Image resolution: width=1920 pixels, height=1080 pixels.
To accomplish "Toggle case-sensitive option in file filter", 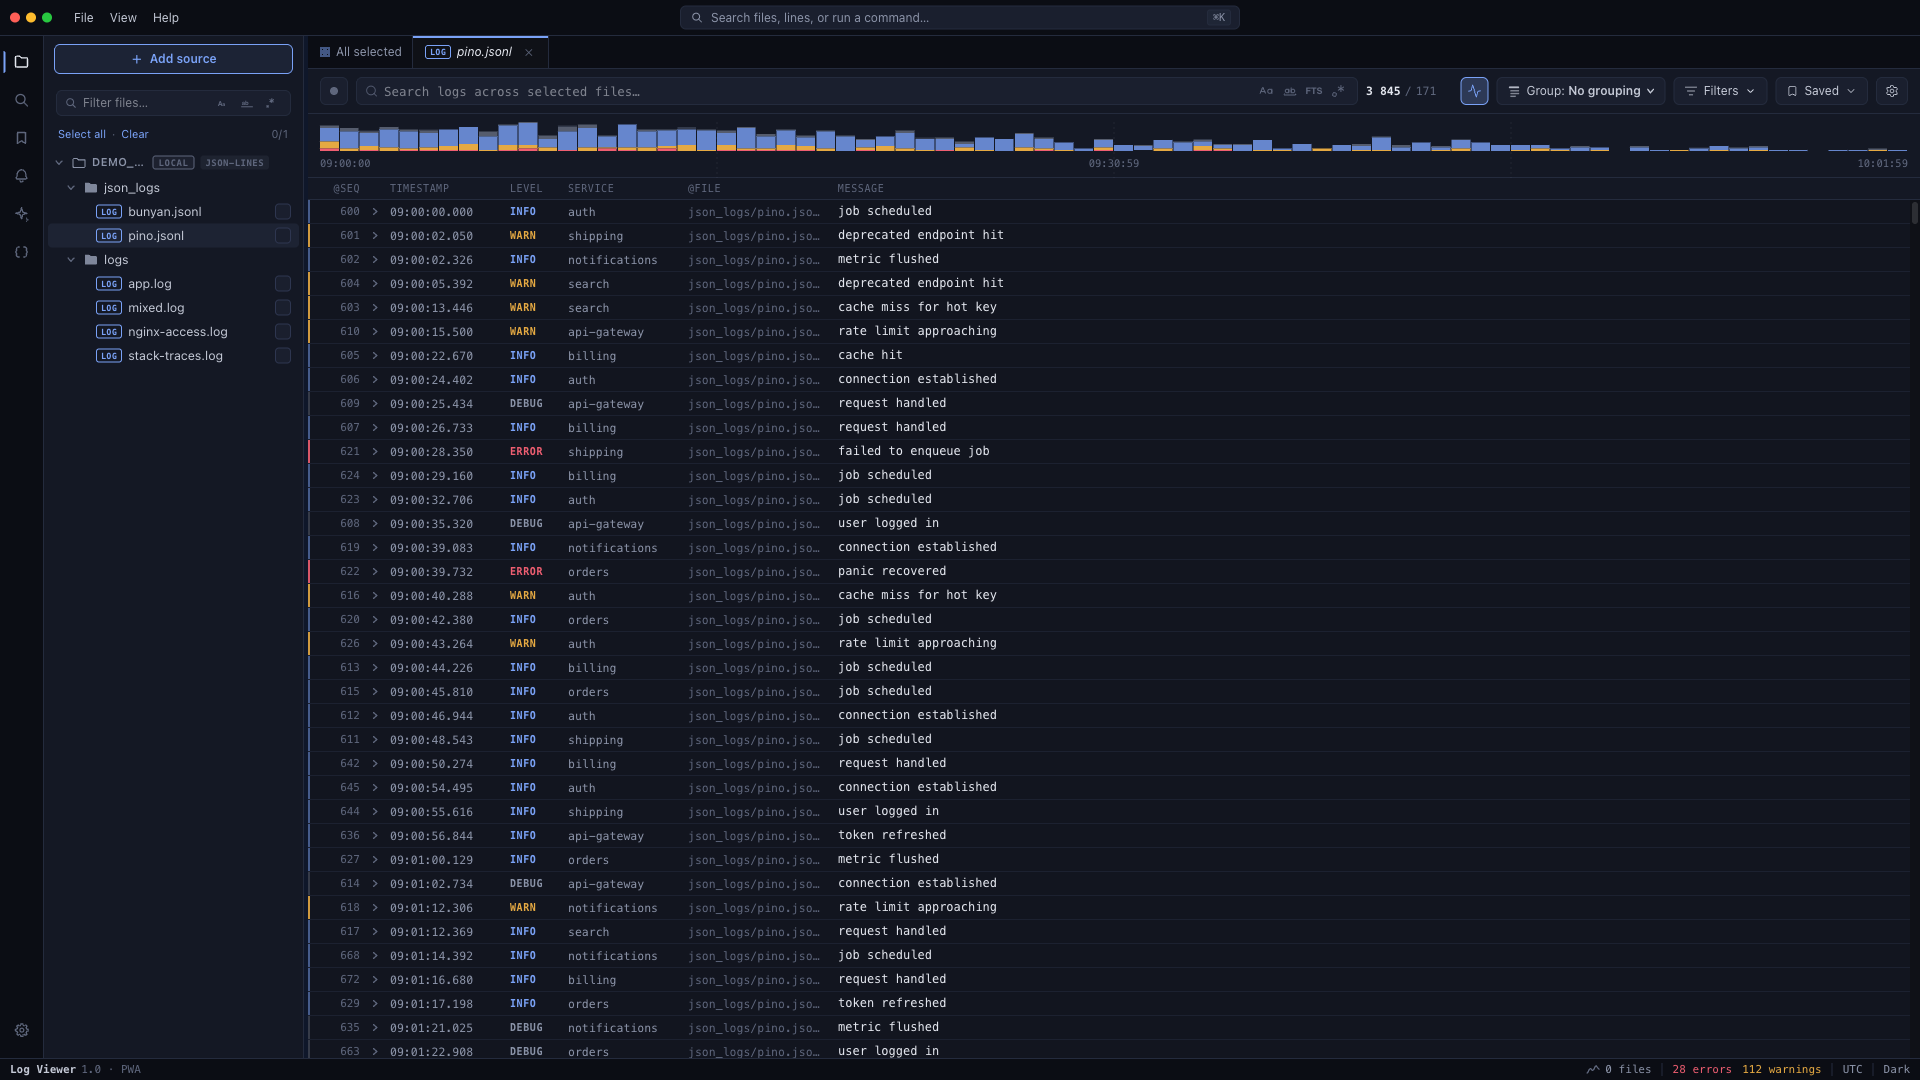I will click(222, 103).
